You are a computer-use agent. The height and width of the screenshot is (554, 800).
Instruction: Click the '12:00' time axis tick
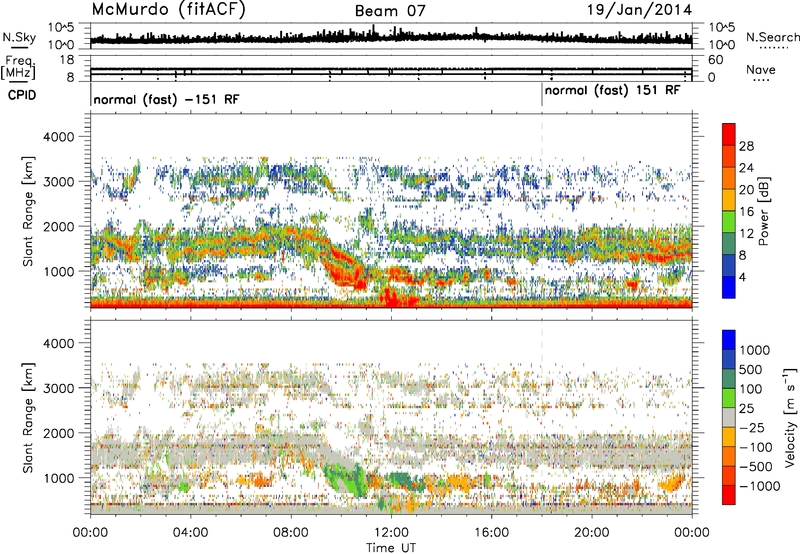point(391,533)
